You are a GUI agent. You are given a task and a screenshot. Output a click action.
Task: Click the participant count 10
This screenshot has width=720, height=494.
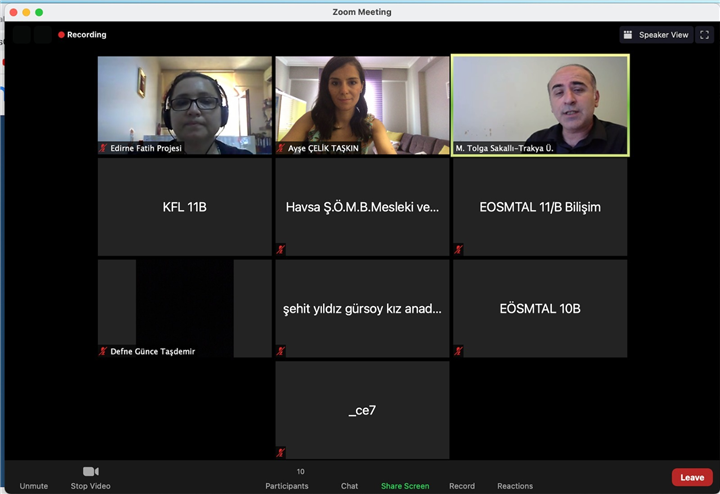click(x=300, y=472)
